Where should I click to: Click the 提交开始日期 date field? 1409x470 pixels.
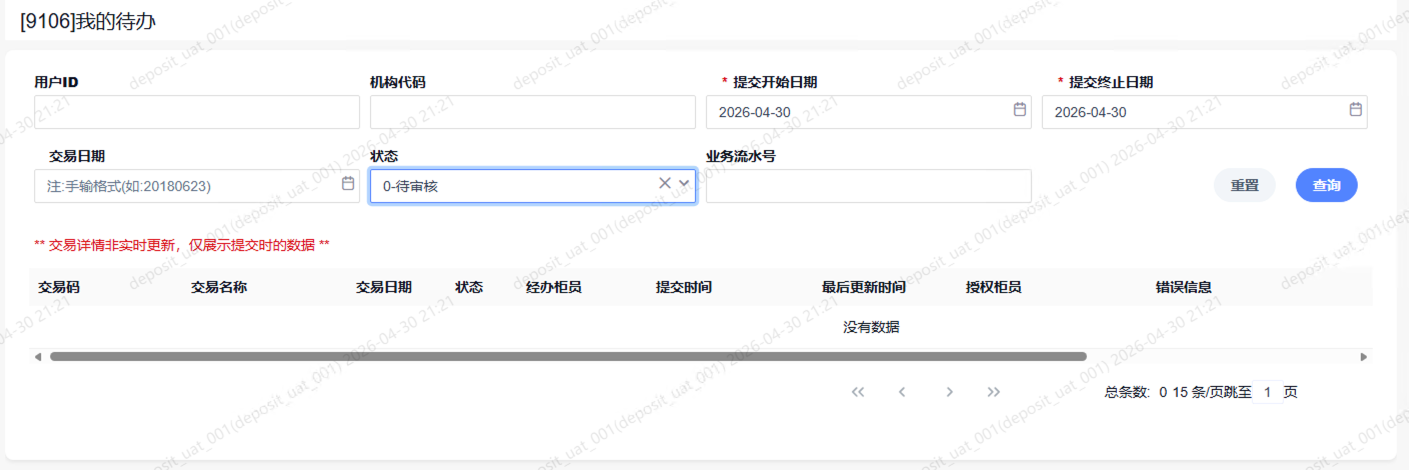[x=869, y=112]
